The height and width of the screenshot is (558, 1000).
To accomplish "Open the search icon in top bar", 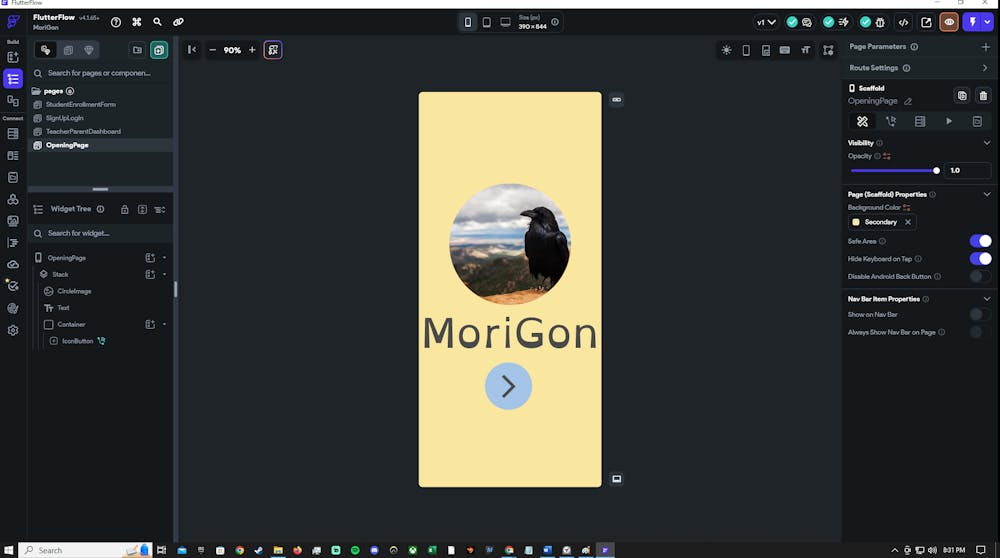I will click(157, 22).
